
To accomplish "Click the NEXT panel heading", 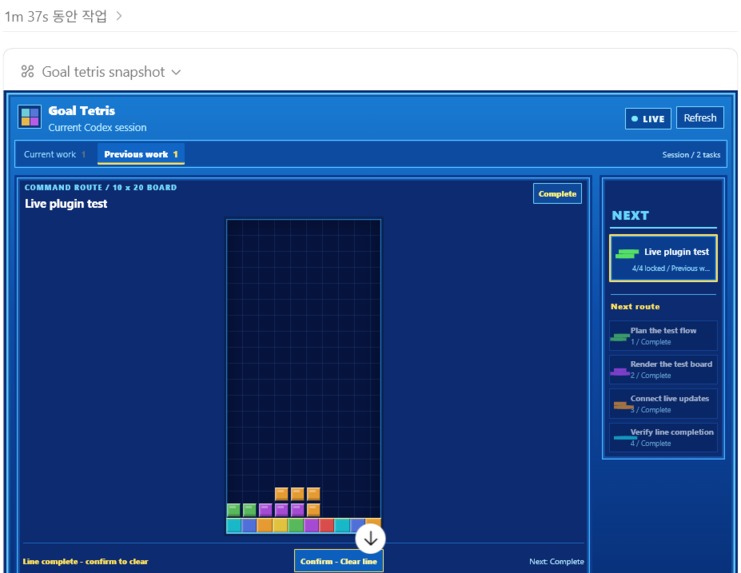I will (630, 215).
